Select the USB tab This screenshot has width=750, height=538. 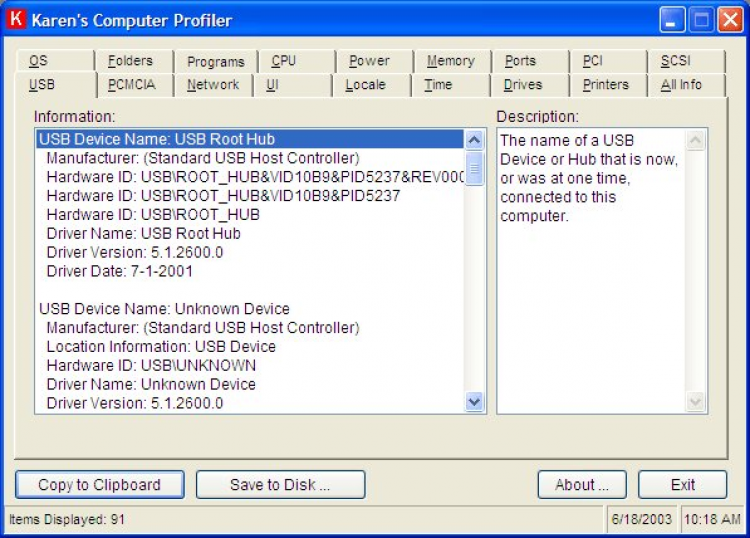pyautogui.click(x=55, y=85)
